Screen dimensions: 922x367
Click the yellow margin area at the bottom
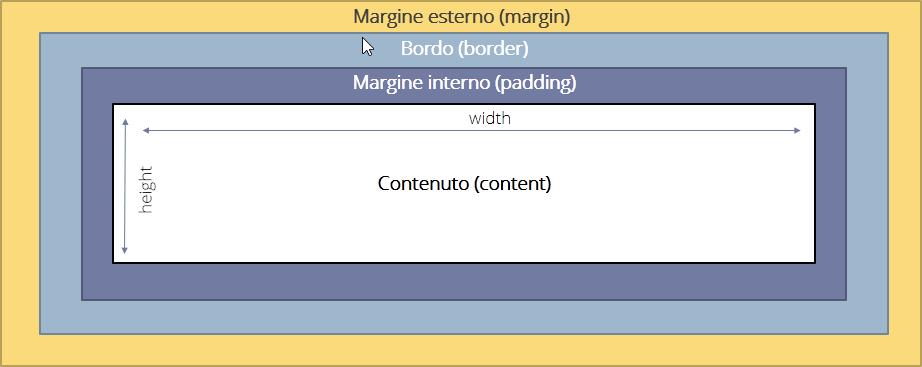coord(461,351)
